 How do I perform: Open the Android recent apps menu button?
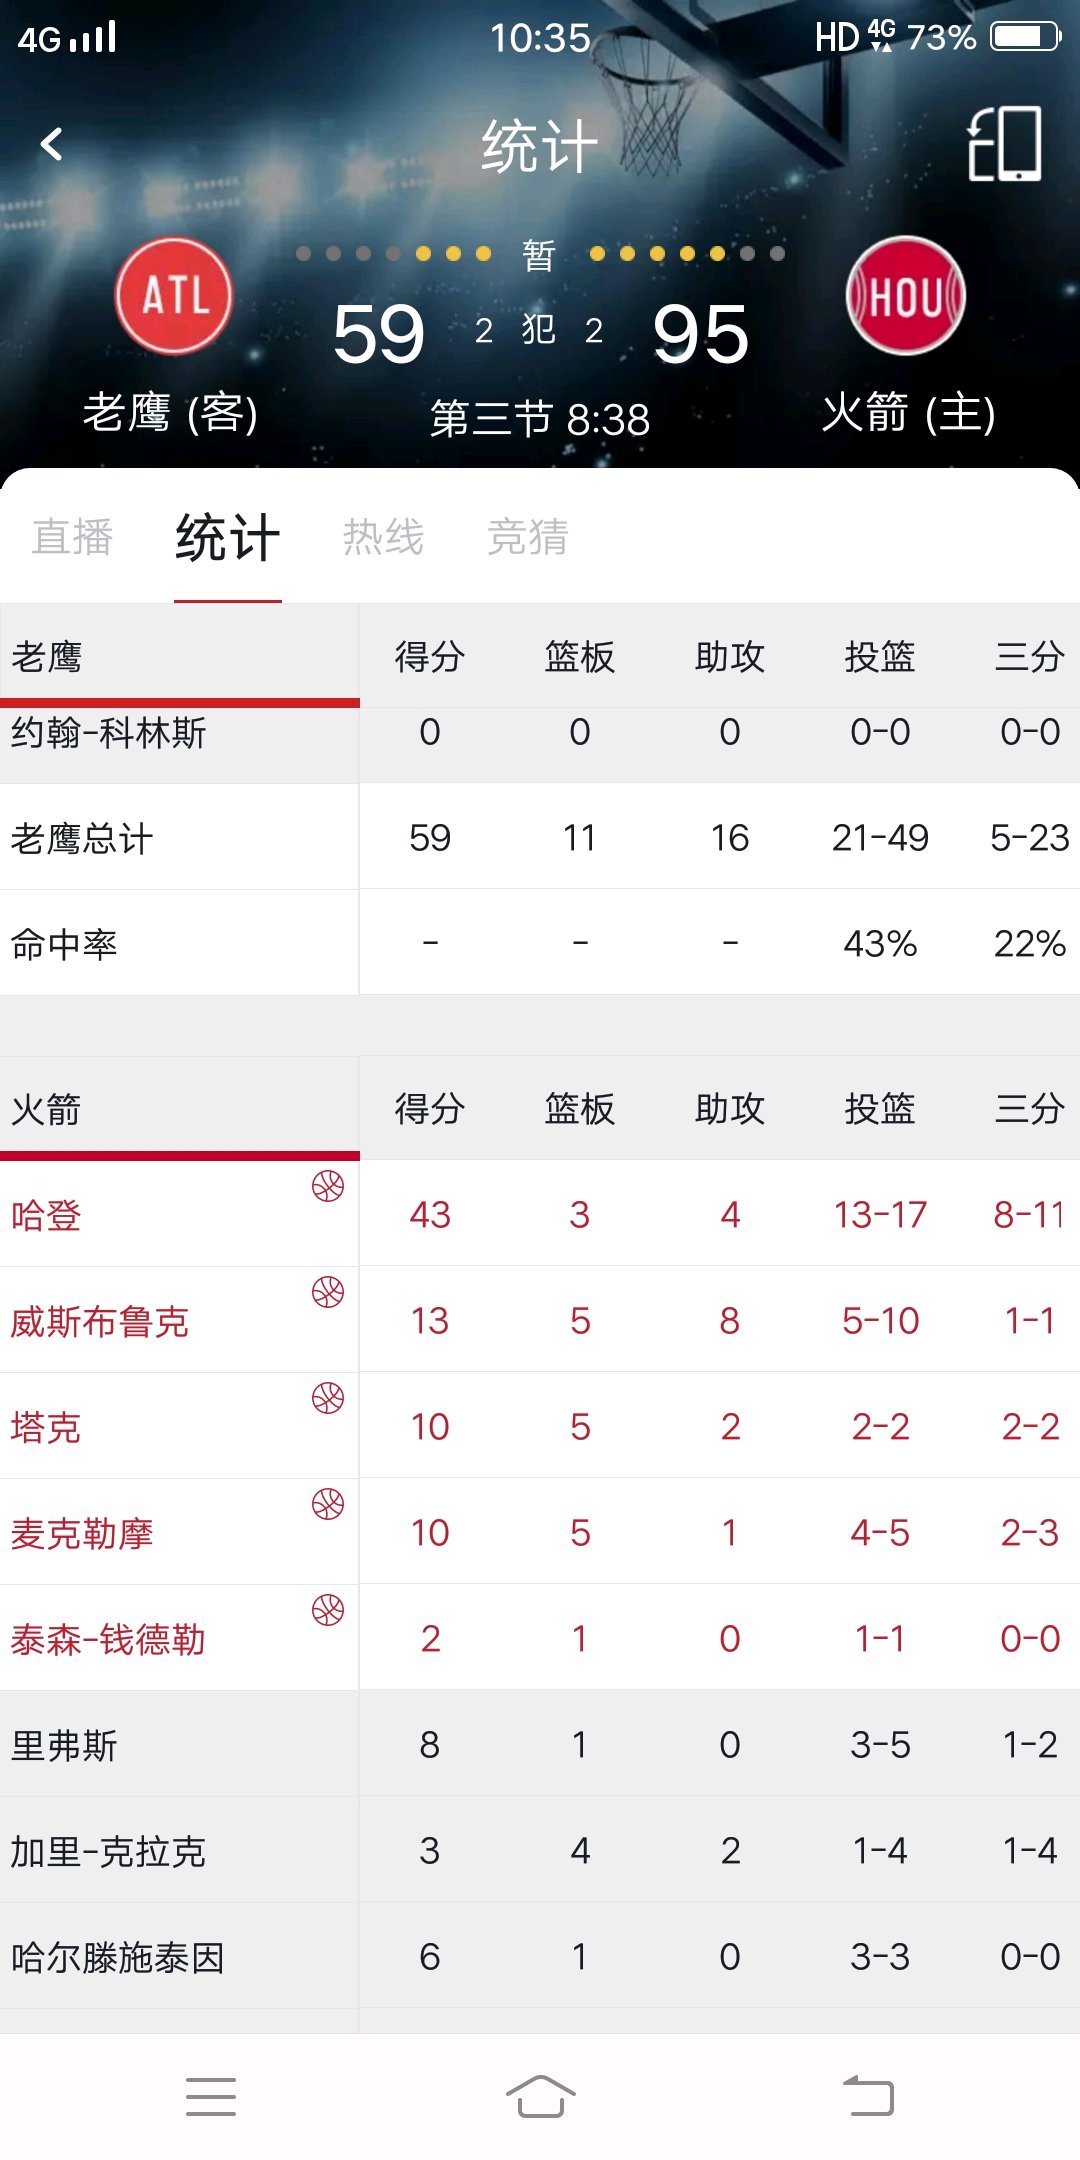(211, 2096)
